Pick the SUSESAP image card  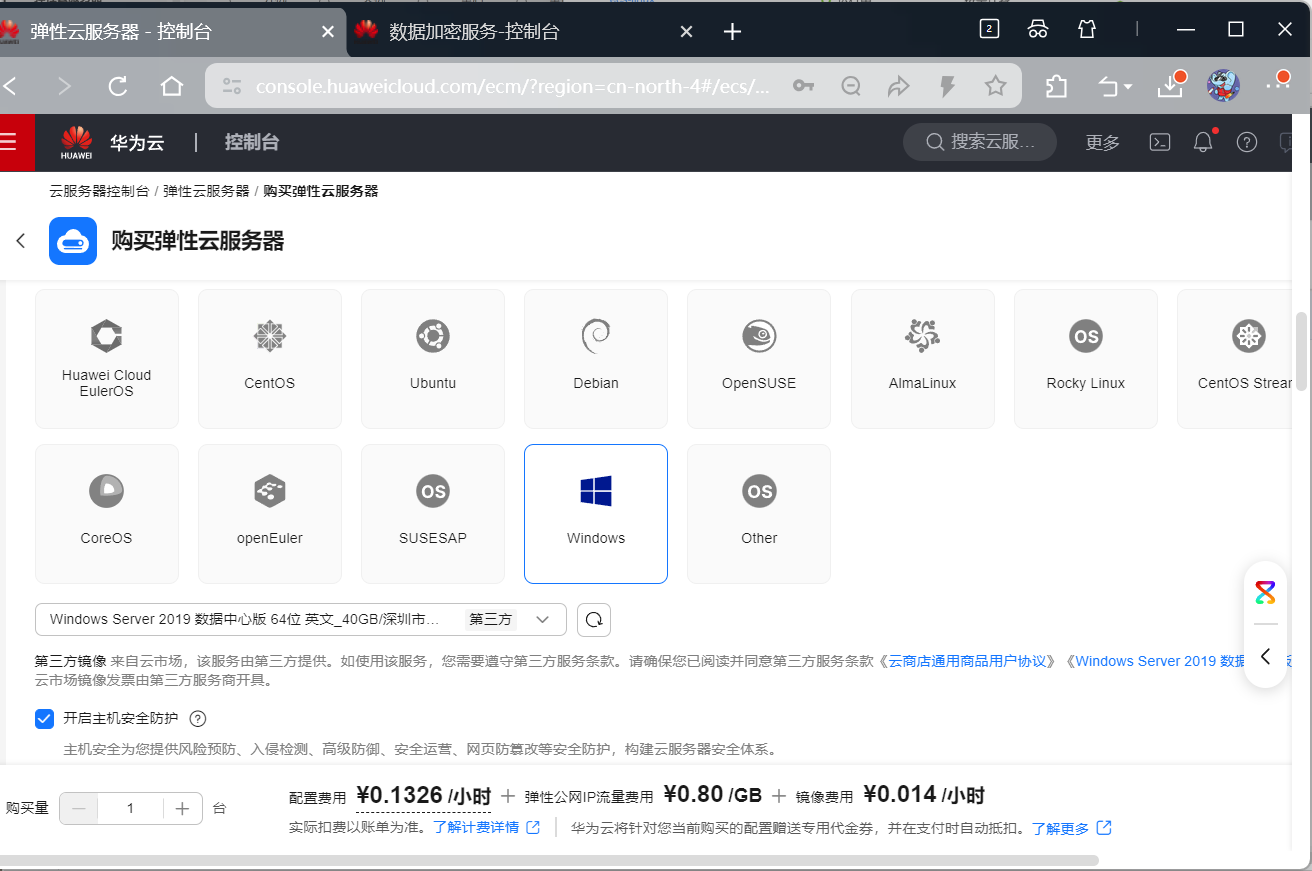(433, 514)
